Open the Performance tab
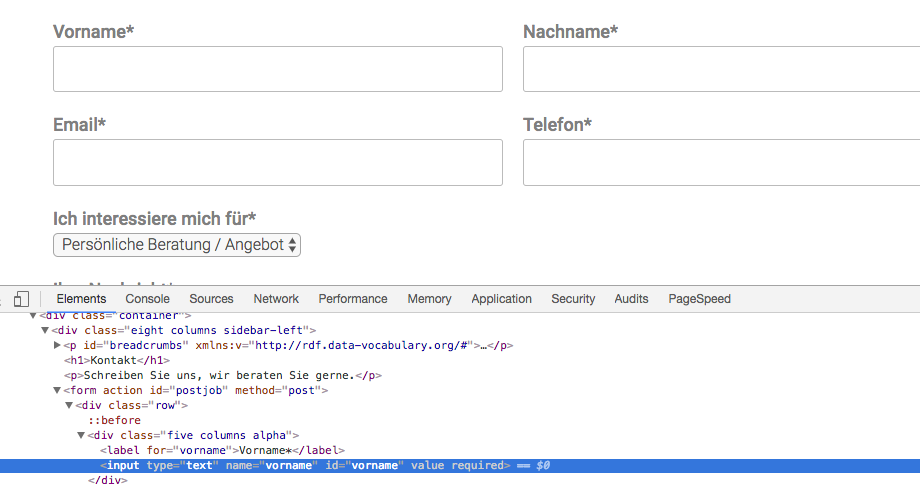This screenshot has height=484, width=920. [353, 299]
